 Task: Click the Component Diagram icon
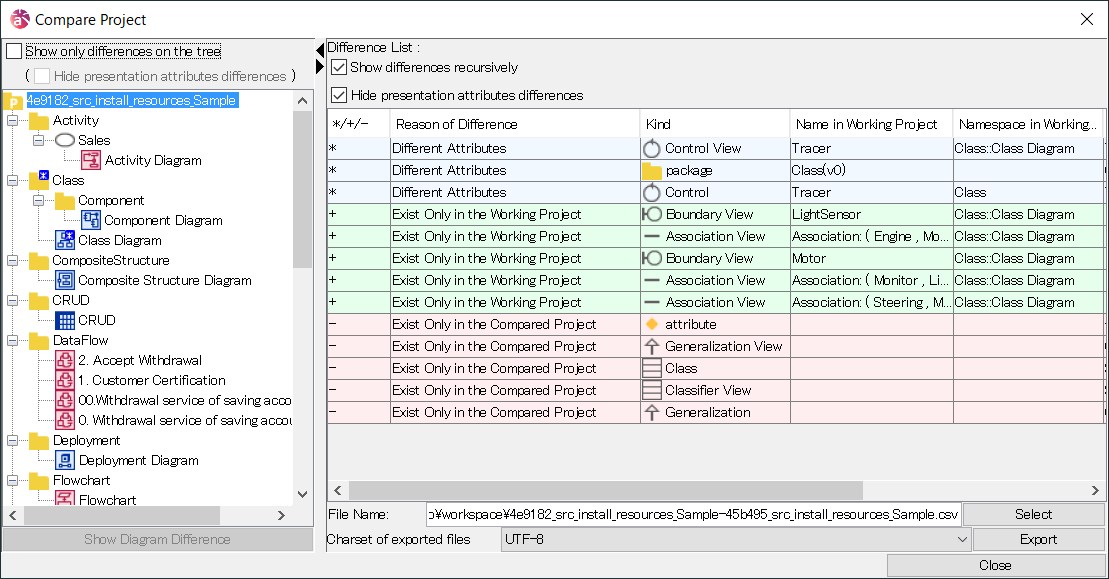(91, 220)
